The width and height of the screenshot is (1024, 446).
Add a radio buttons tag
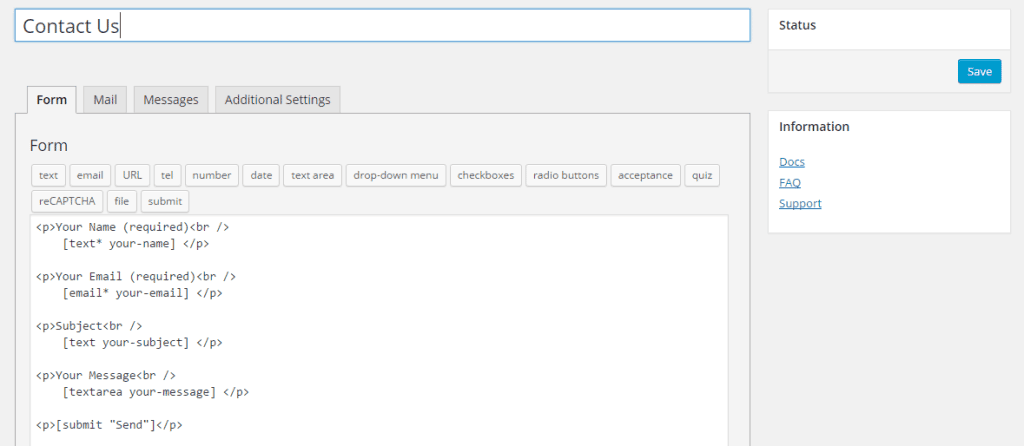tap(565, 175)
